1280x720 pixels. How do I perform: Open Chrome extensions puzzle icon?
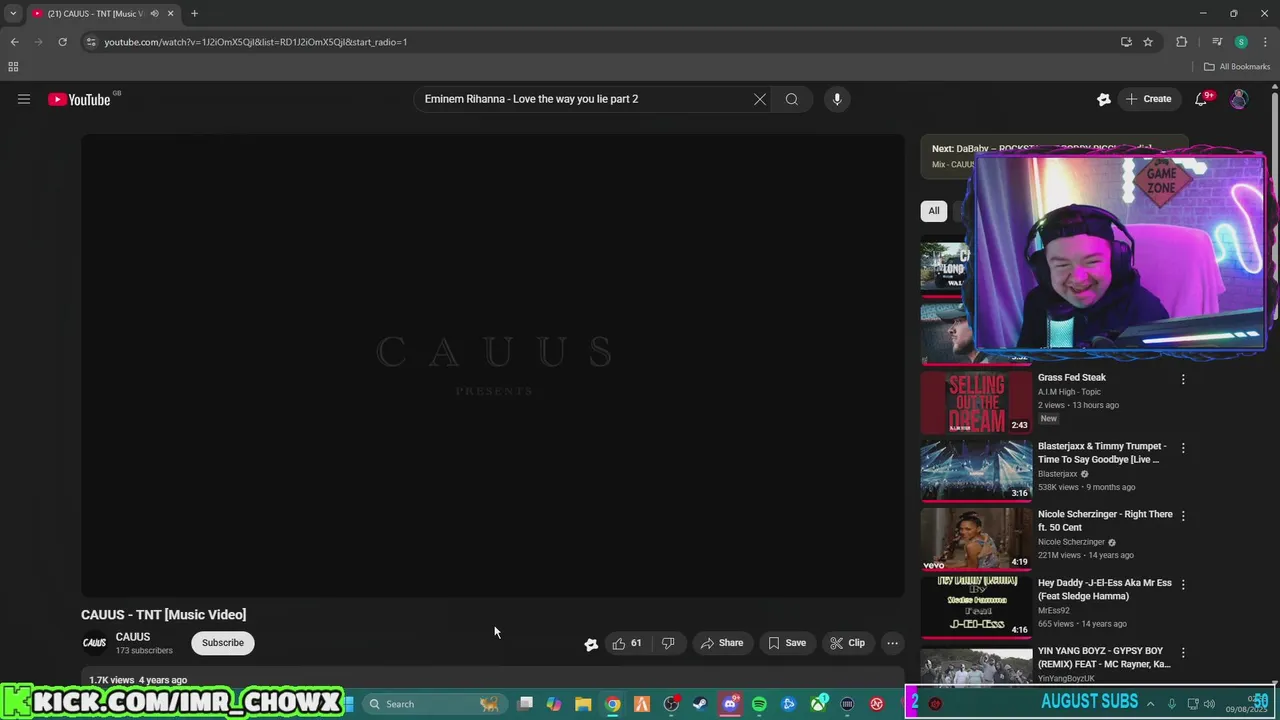(1182, 42)
